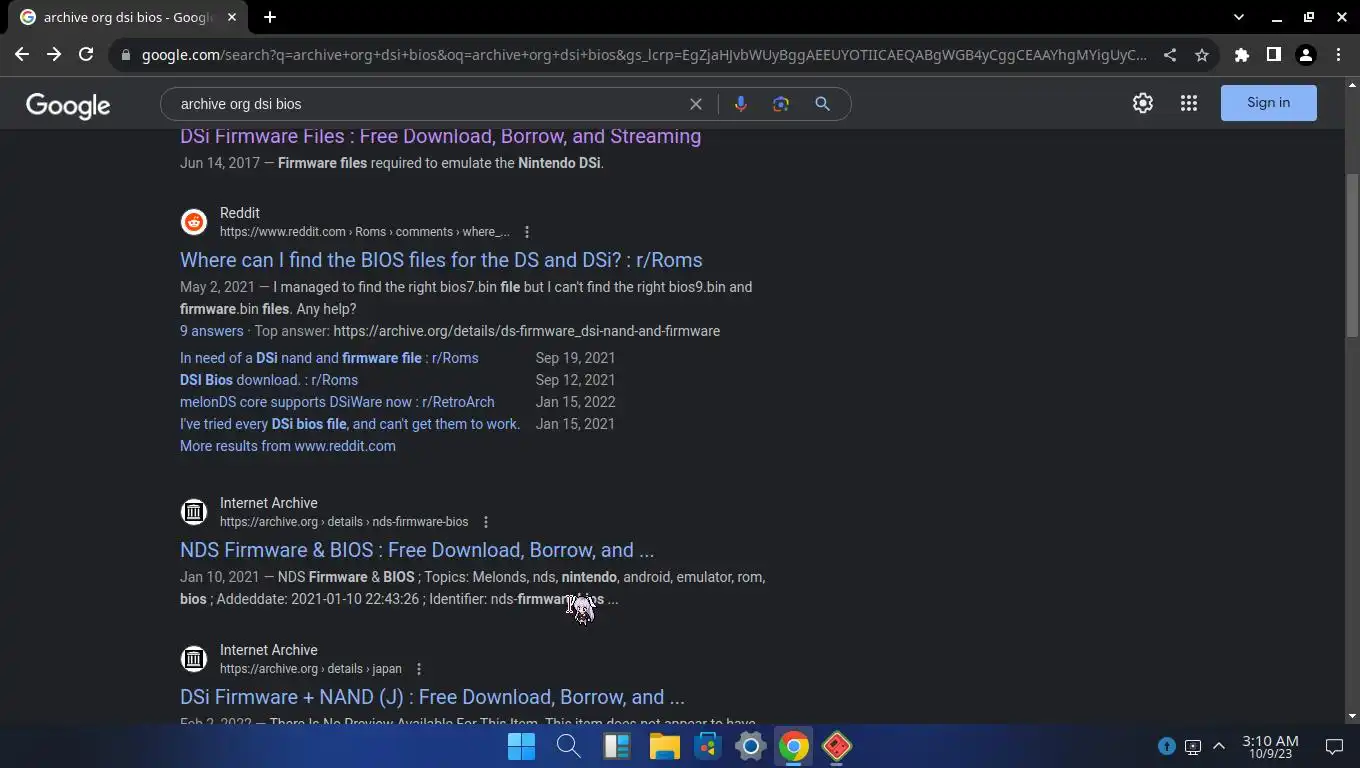
Task: Click the 'Sep 19, 2021' date text
Action: pyautogui.click(x=575, y=358)
